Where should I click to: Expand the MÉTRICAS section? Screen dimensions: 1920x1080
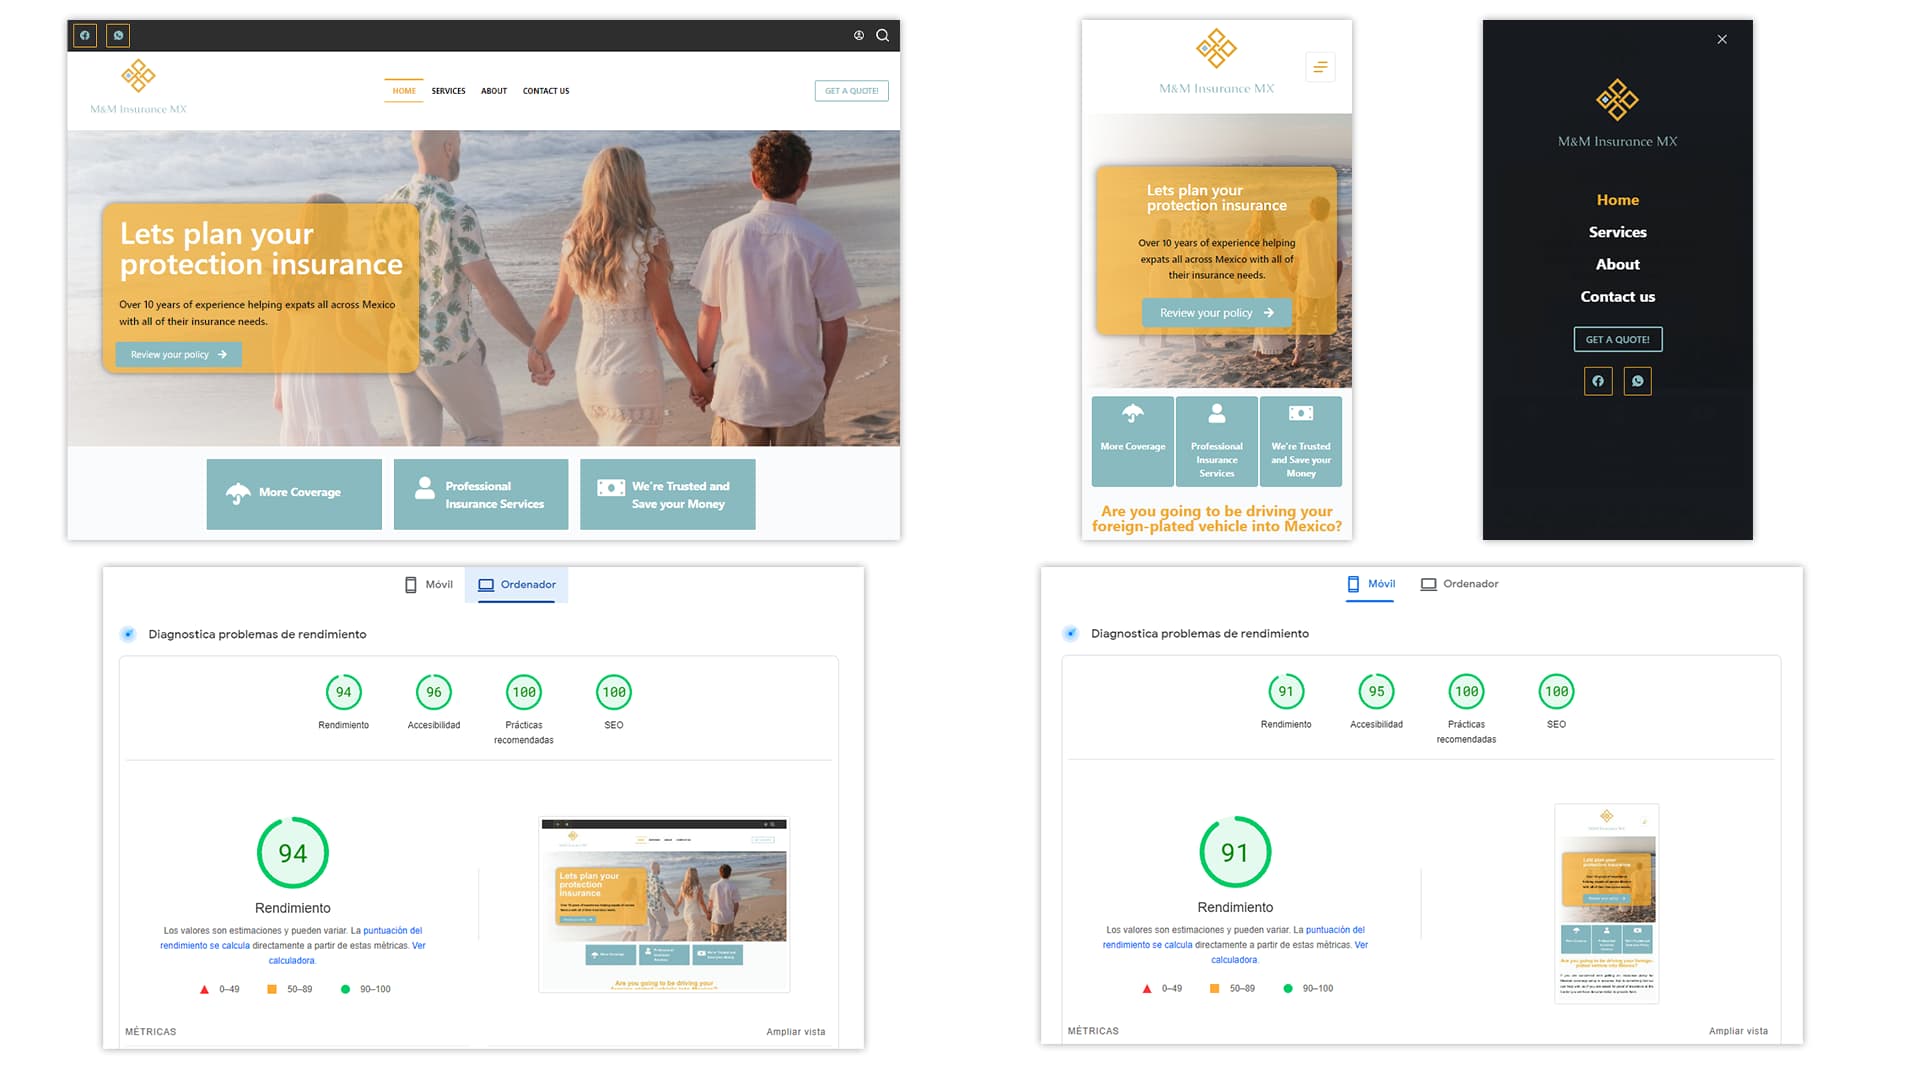150,1031
